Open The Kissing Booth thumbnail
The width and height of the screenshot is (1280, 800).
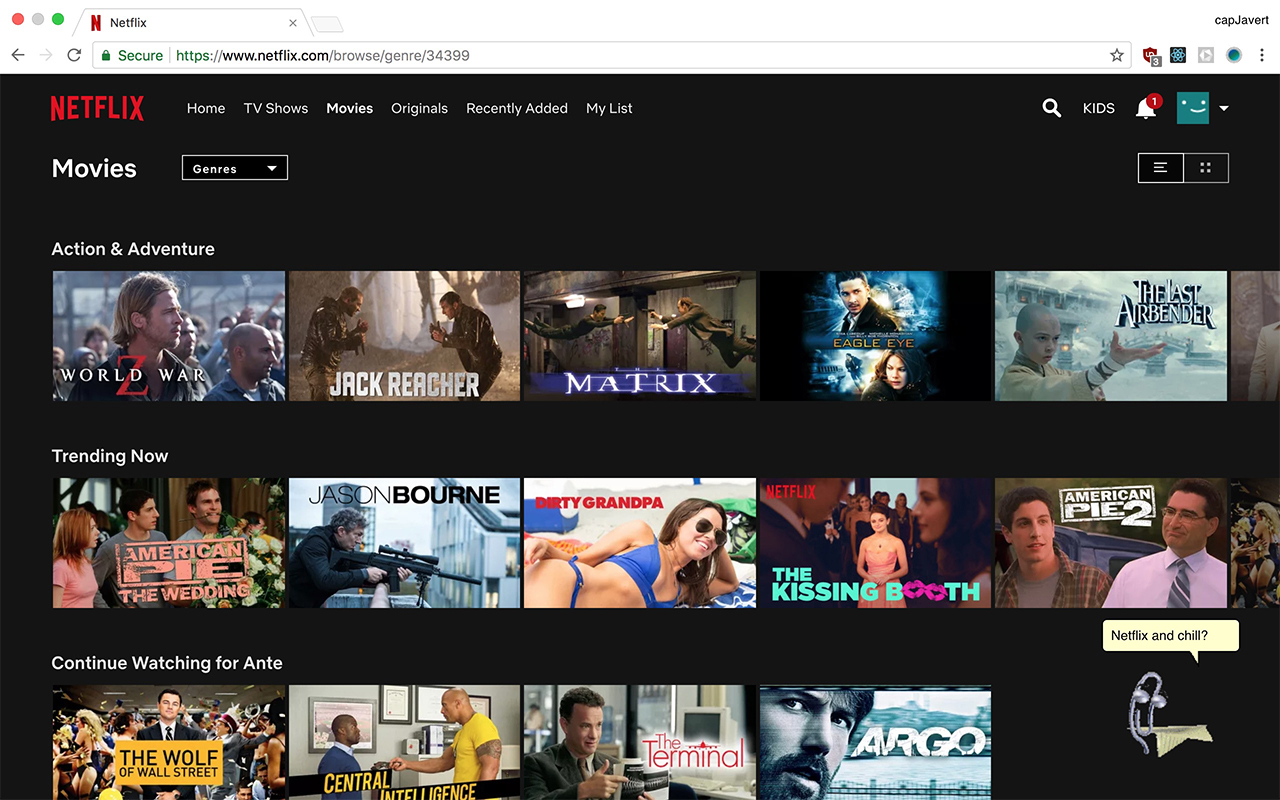pos(876,543)
